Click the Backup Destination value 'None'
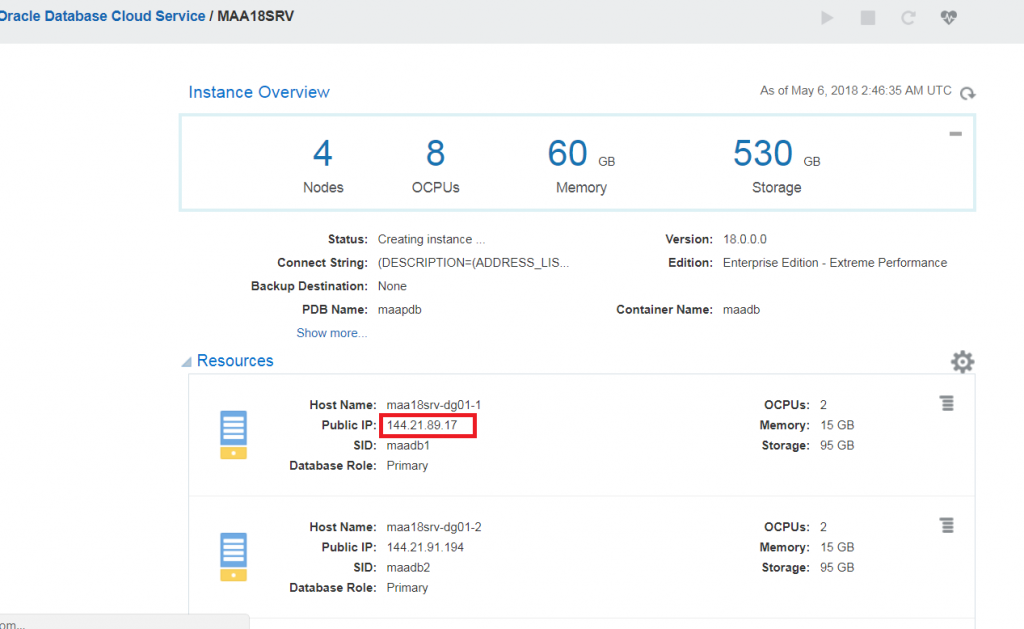 [x=392, y=287]
